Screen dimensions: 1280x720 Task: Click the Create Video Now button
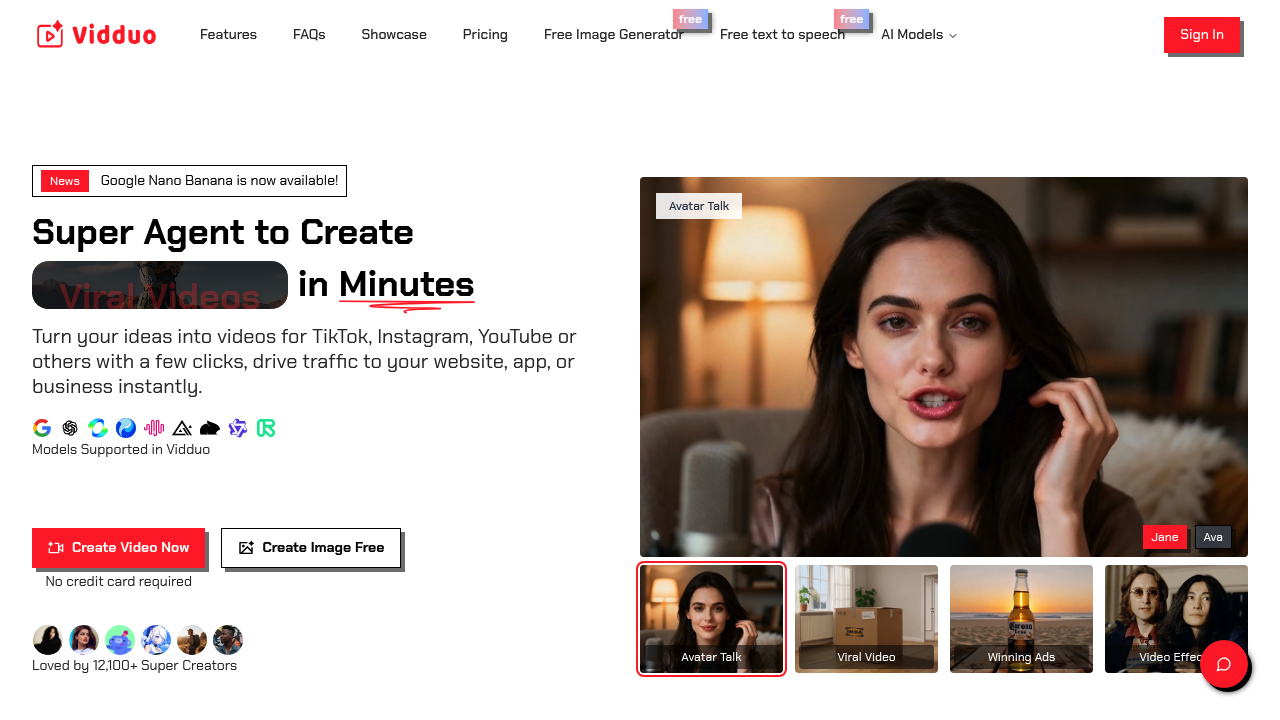118,547
